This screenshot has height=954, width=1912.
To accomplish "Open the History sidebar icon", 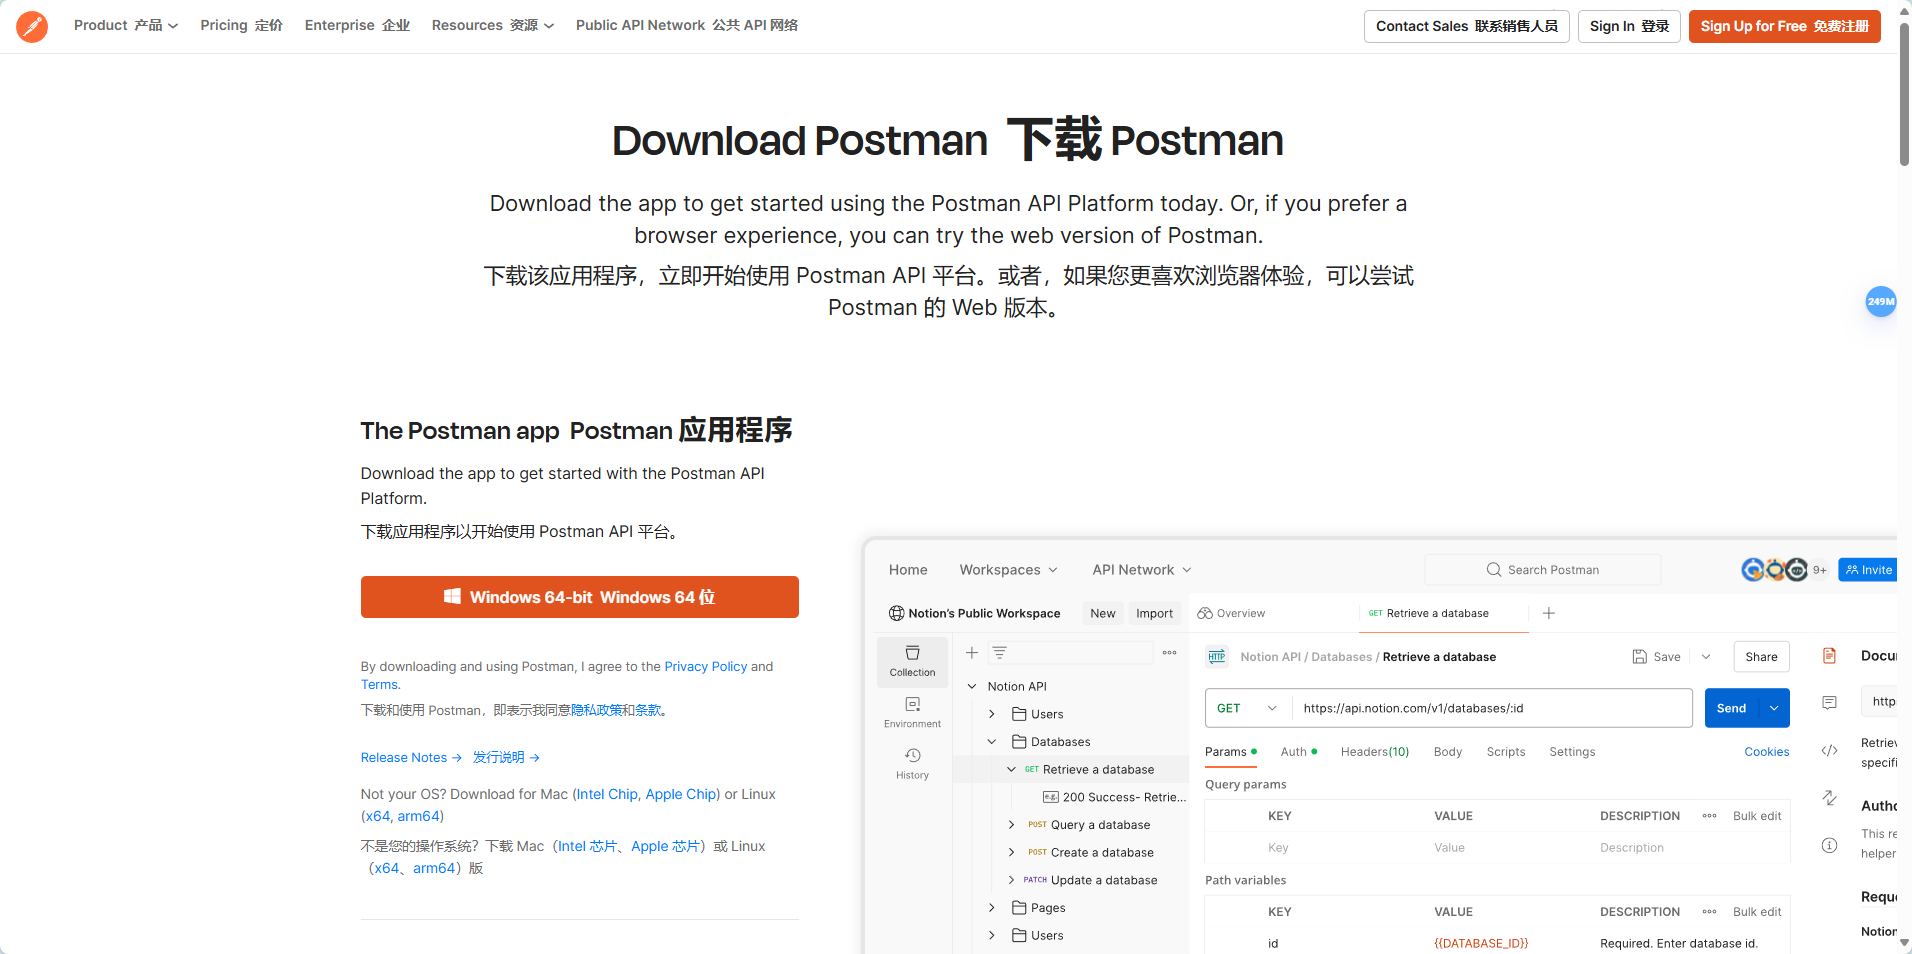I will [912, 764].
